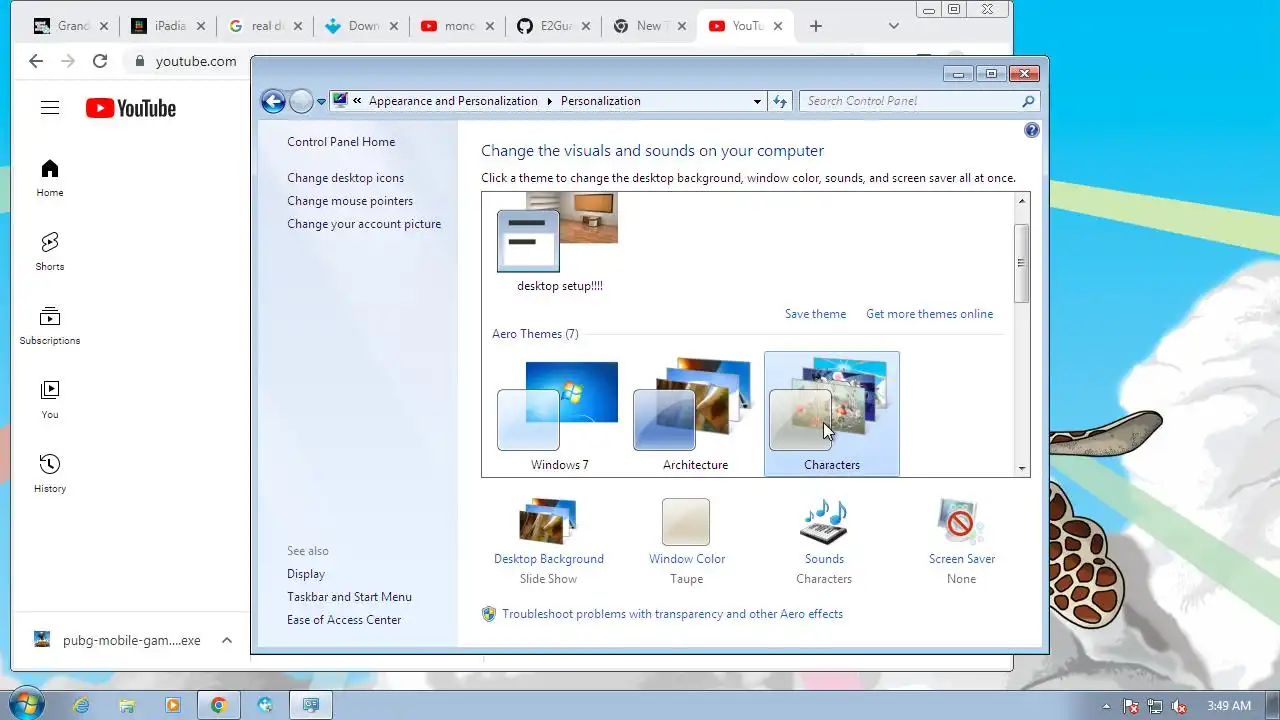Open the Windows Start button
The height and width of the screenshot is (720, 1280).
25,704
